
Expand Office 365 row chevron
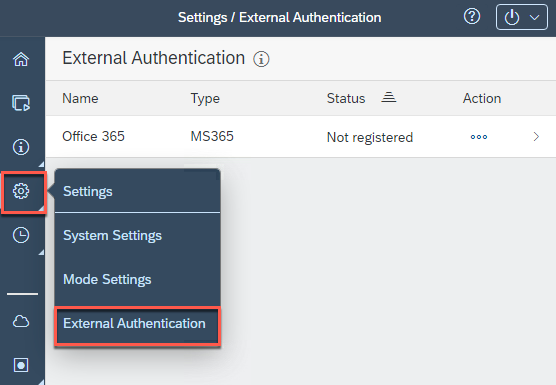pyautogui.click(x=536, y=136)
